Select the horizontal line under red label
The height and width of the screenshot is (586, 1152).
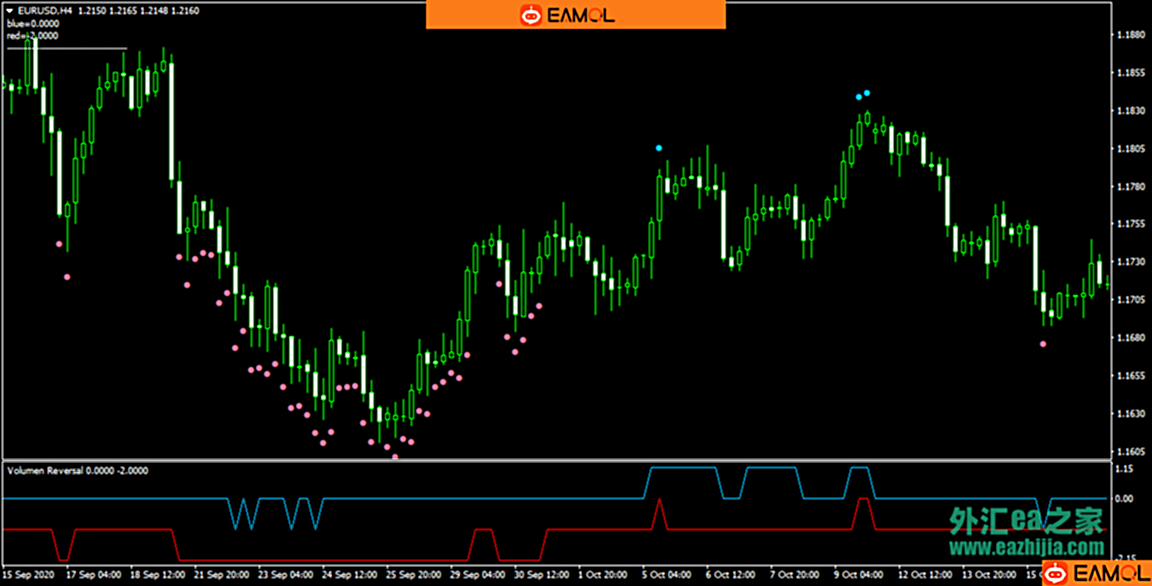pos(66,48)
